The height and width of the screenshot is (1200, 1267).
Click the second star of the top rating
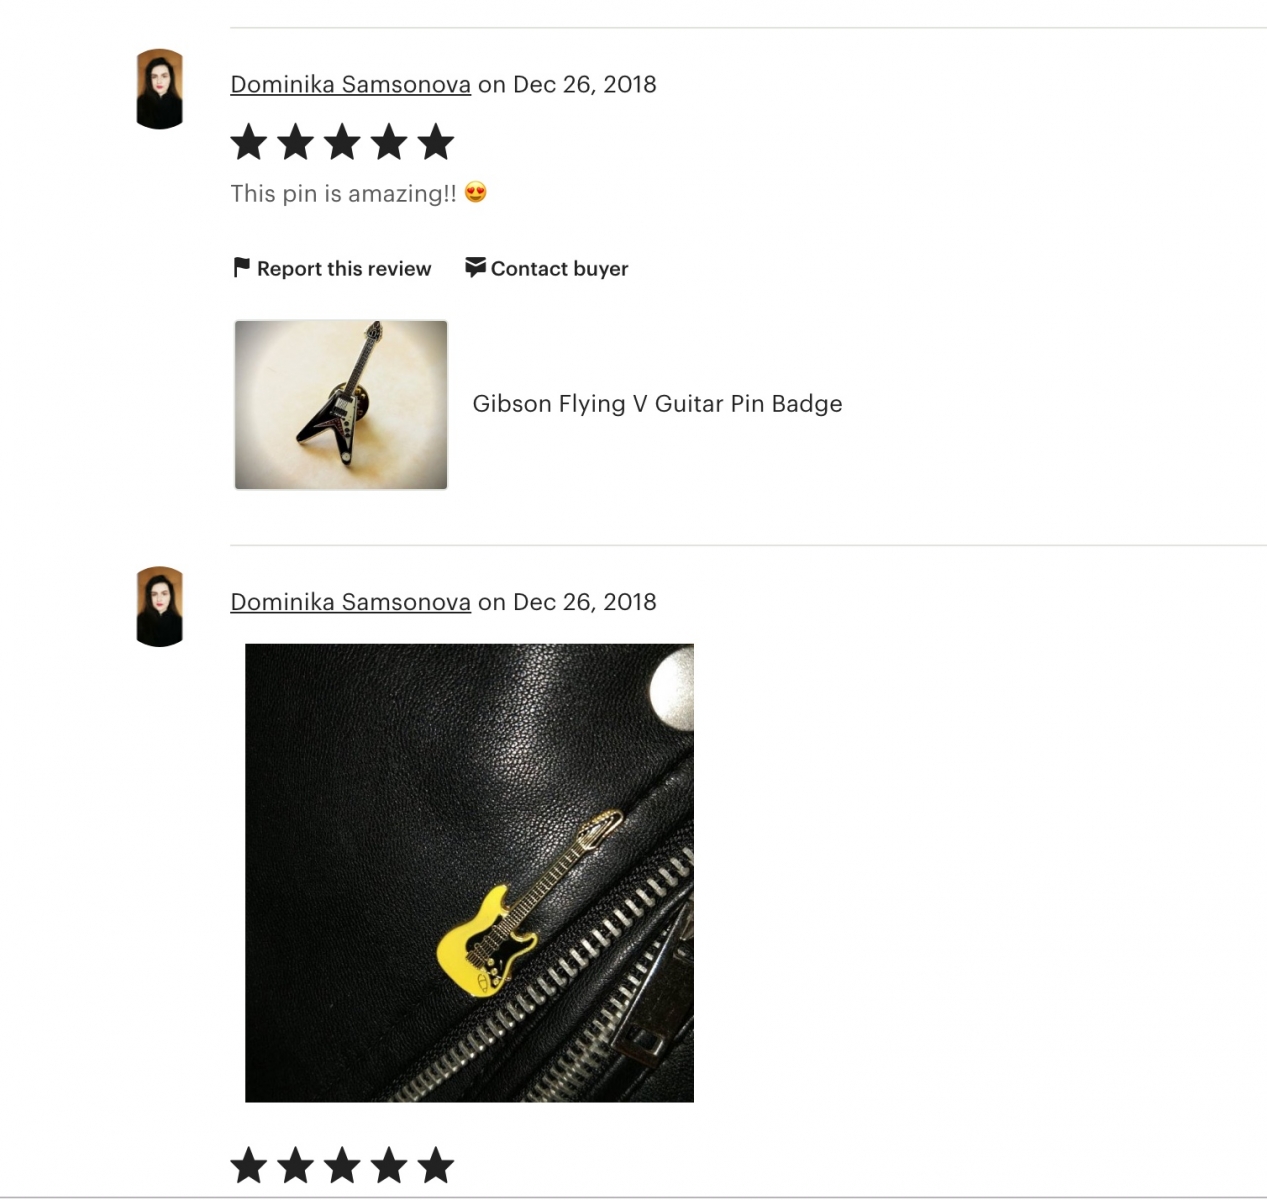point(296,142)
